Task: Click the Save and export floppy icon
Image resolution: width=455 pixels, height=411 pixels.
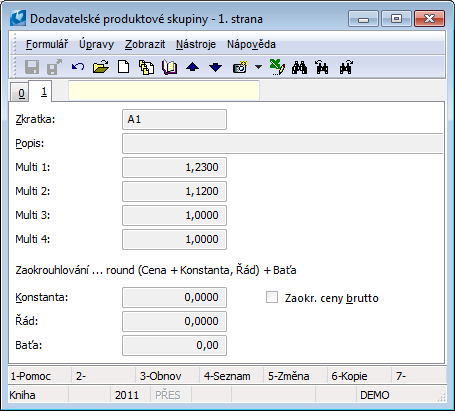Action: pyautogui.click(x=54, y=67)
